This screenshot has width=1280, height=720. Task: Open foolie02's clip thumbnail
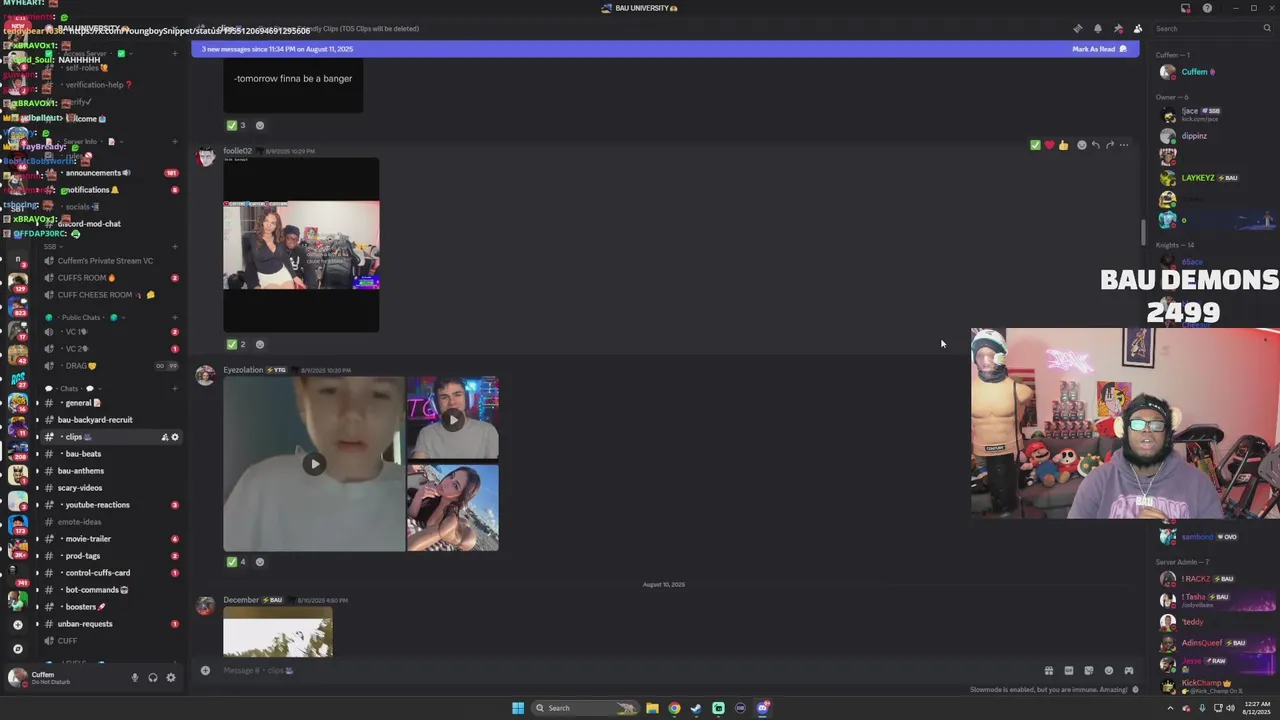coord(301,245)
